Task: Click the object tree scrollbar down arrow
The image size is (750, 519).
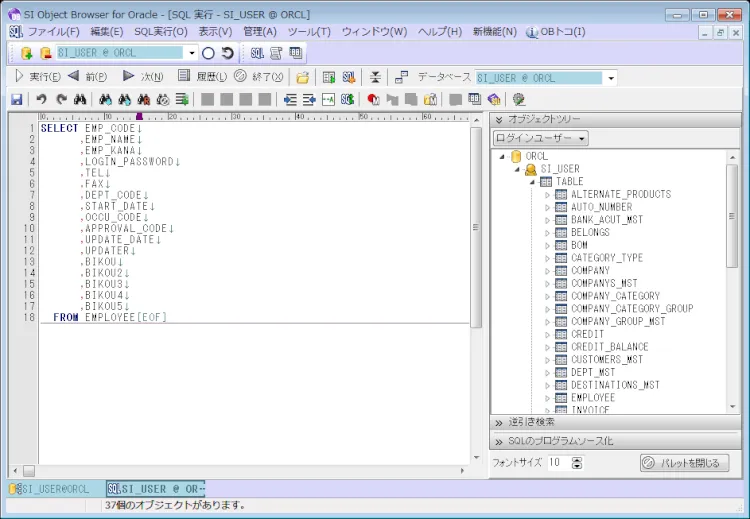Action: (733, 407)
